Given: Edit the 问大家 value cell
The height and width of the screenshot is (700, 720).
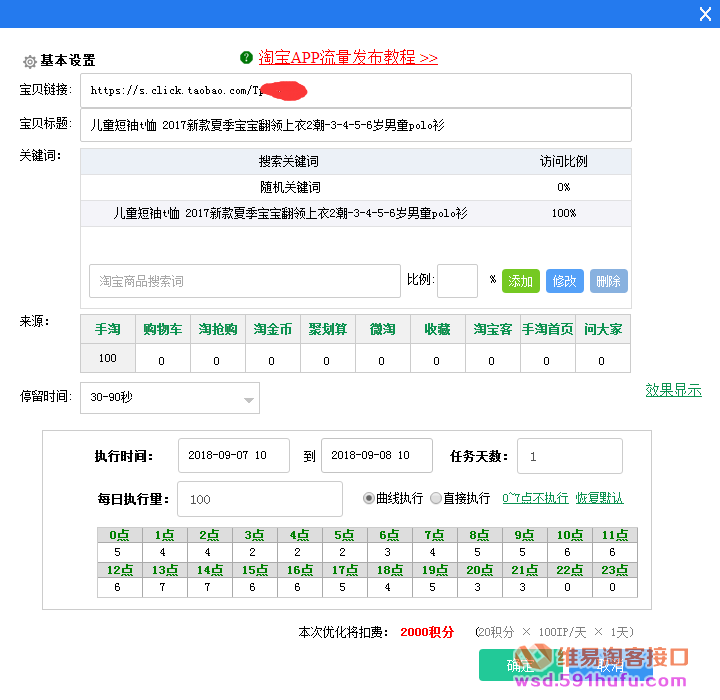Looking at the screenshot, I should 603,358.
